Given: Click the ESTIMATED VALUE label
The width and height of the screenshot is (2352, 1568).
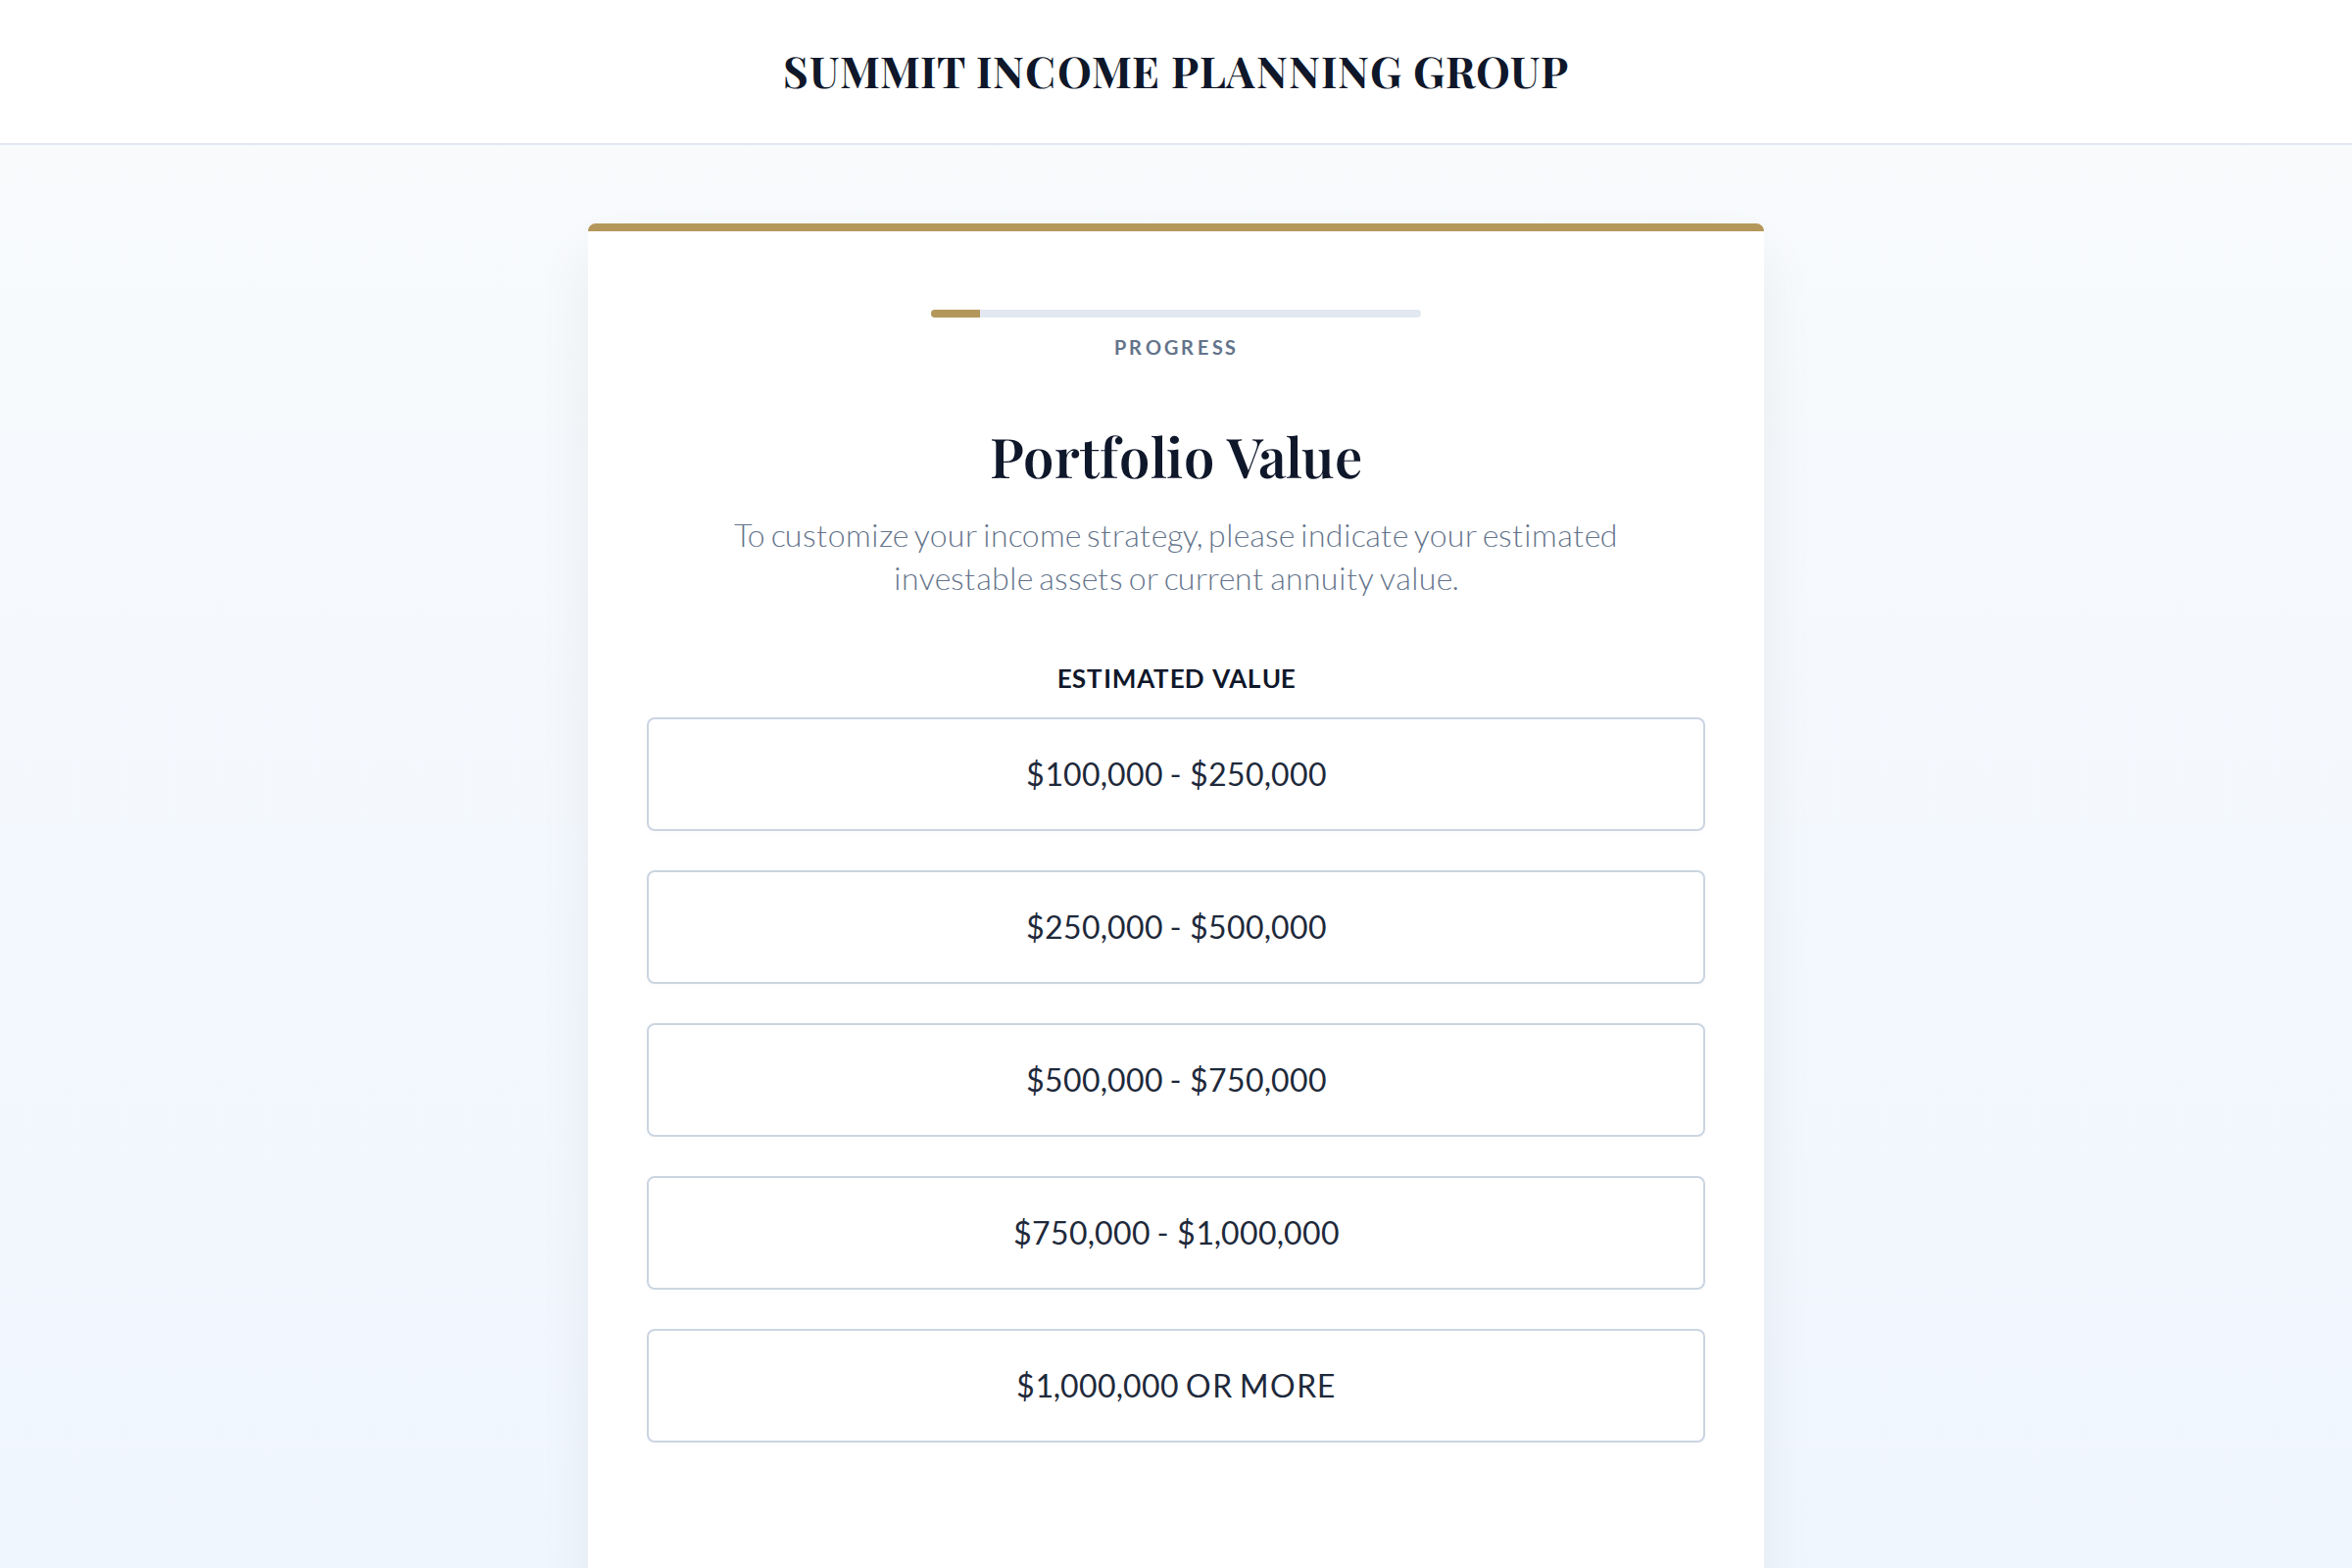Looking at the screenshot, I should pyautogui.click(x=1175, y=678).
